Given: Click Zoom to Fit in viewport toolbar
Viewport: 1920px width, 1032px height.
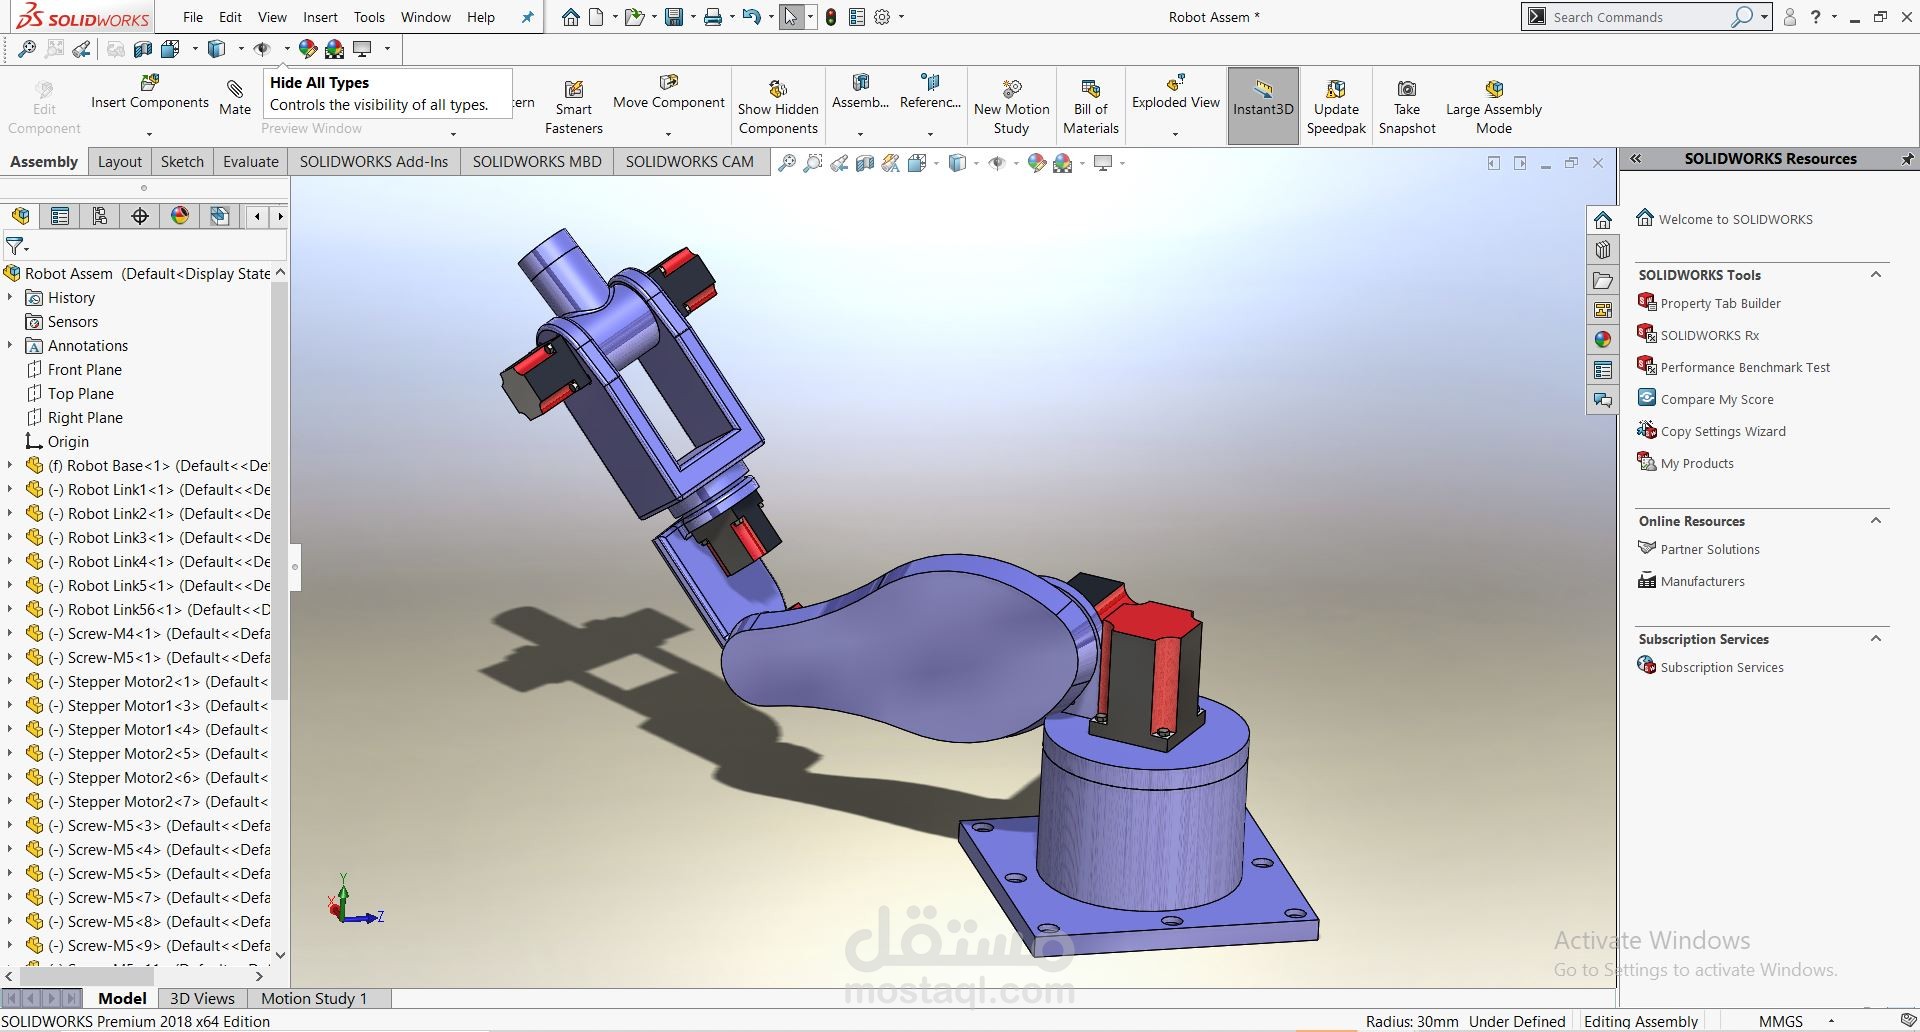Looking at the screenshot, I should pyautogui.click(x=787, y=163).
